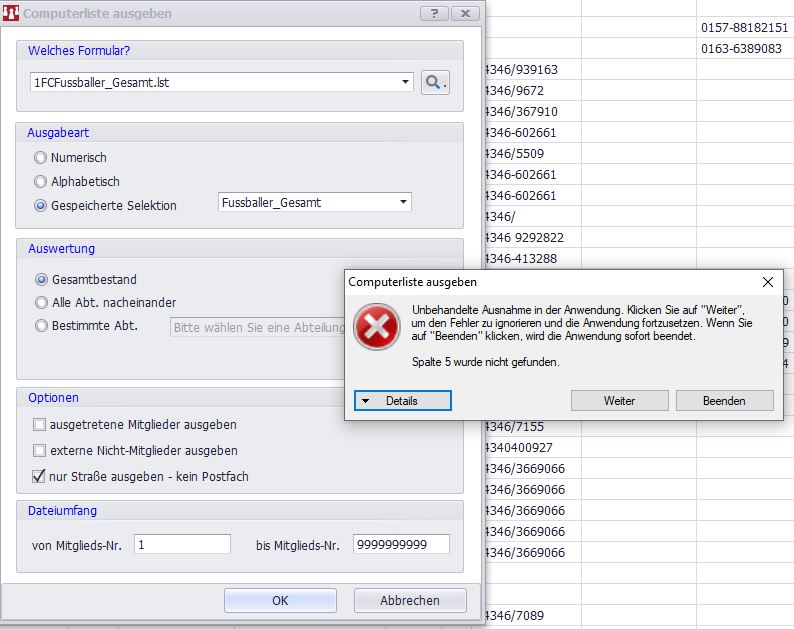The width and height of the screenshot is (794, 629).
Task: Open the 1FCFussballer_Gesamt.lst form dropdown
Action: pos(405,83)
